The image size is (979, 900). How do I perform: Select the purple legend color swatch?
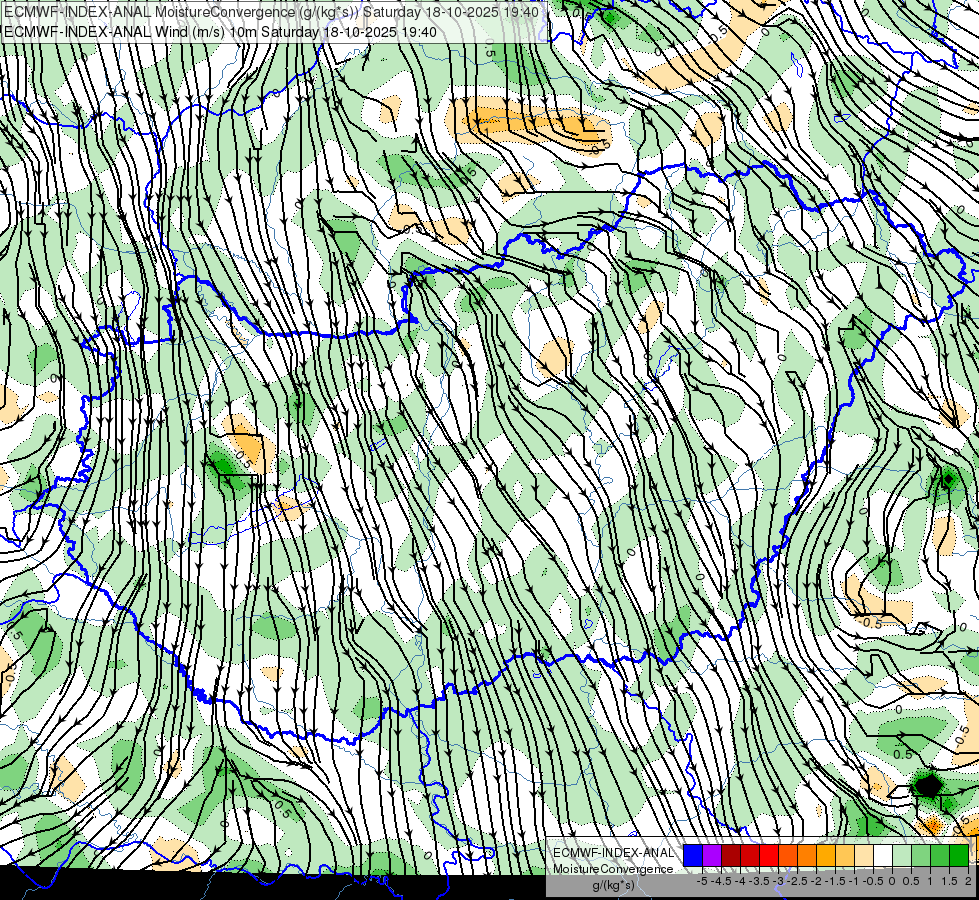click(x=711, y=855)
